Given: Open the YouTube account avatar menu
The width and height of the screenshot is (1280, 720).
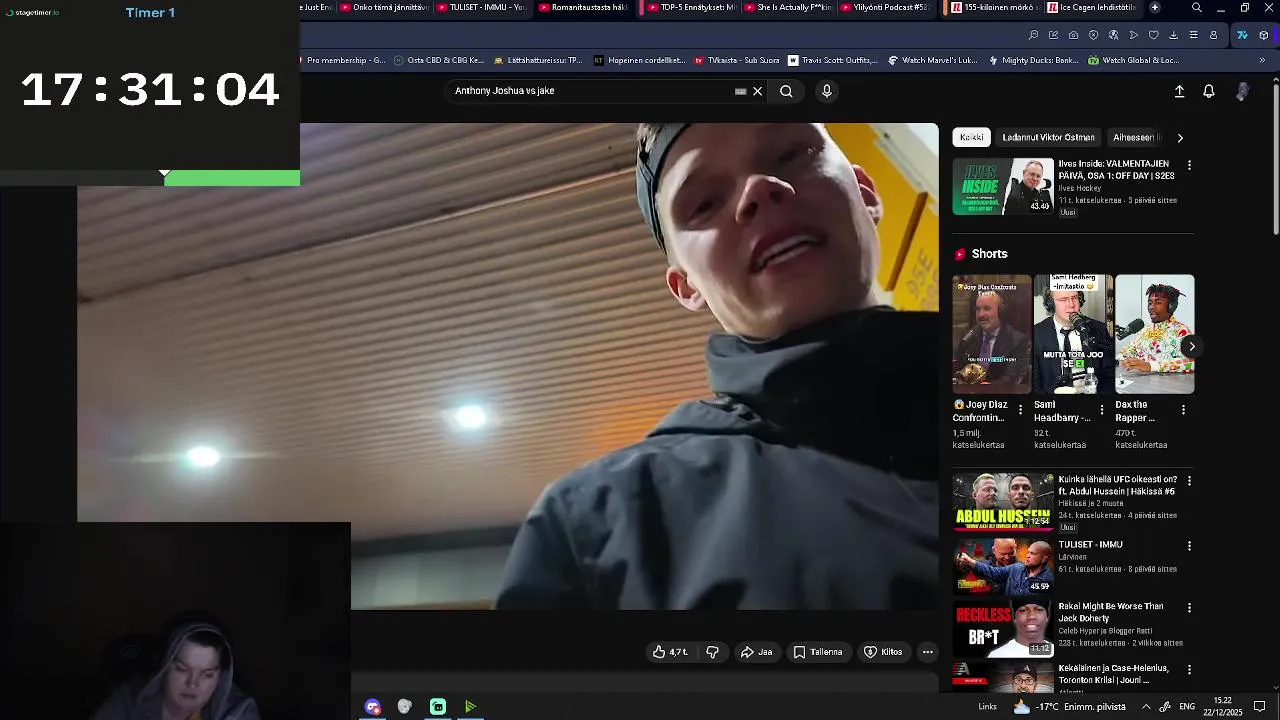Looking at the screenshot, I should (1242, 91).
